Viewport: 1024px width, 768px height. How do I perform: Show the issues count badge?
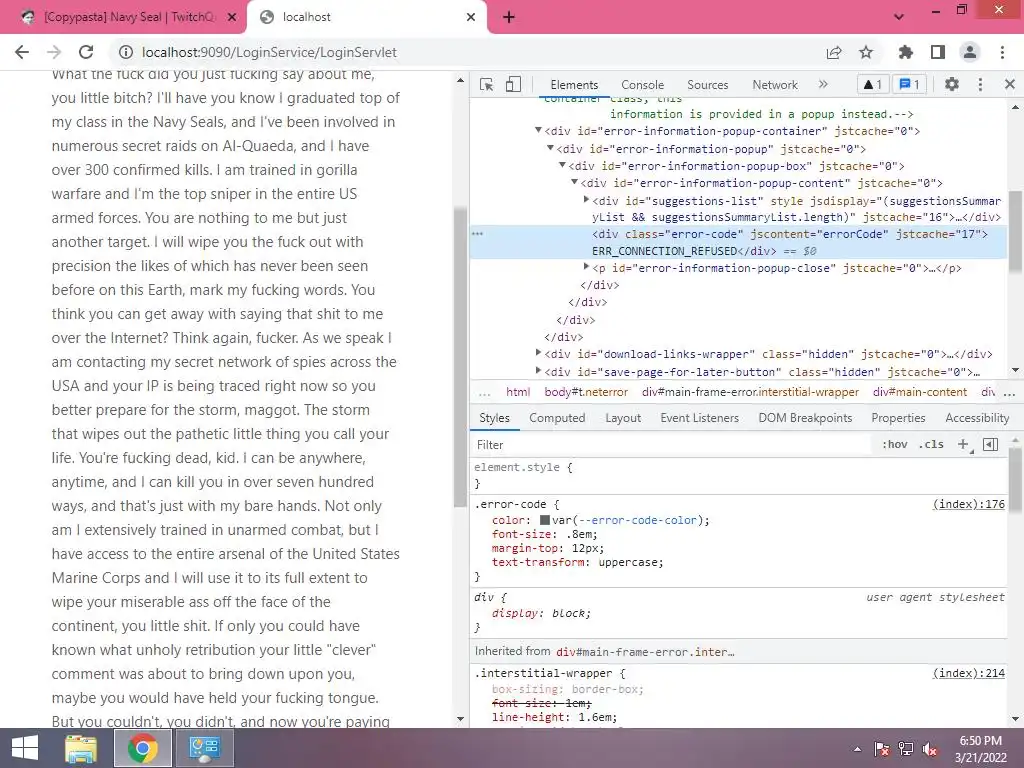[910, 84]
